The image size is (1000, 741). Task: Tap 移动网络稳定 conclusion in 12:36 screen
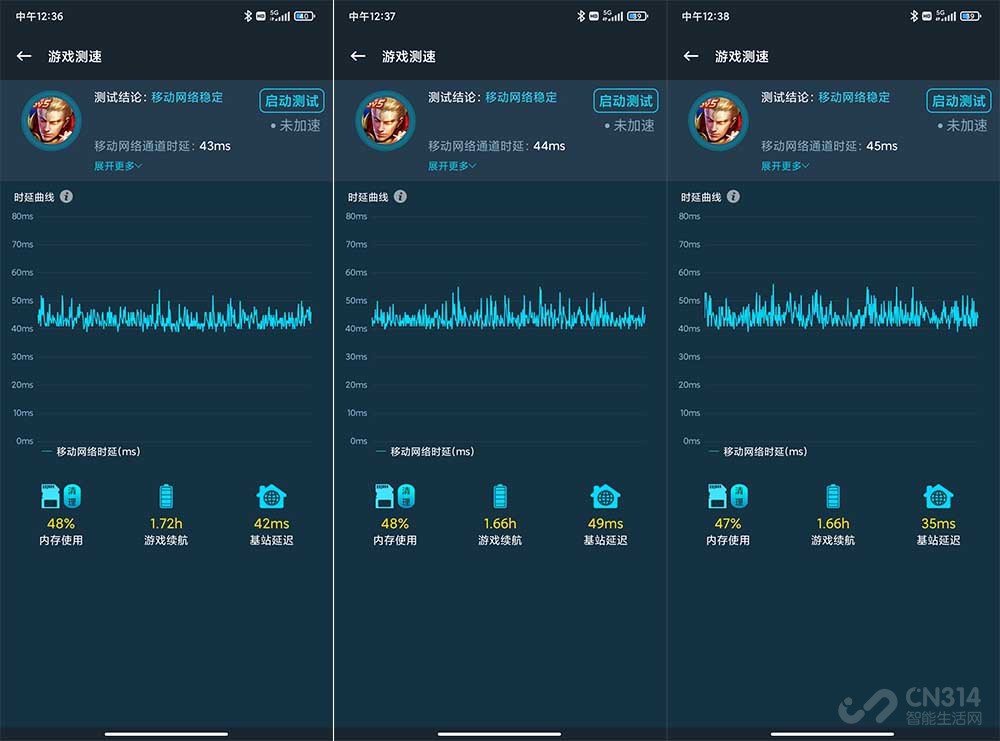(188, 97)
